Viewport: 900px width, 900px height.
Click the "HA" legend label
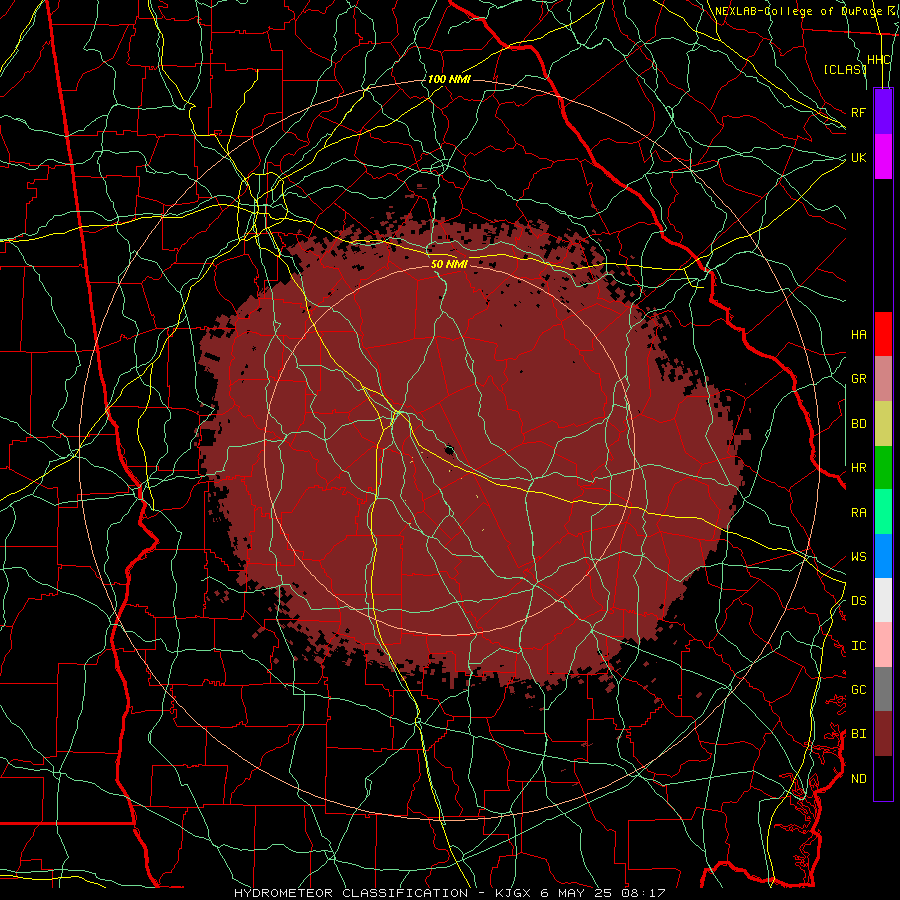859,335
